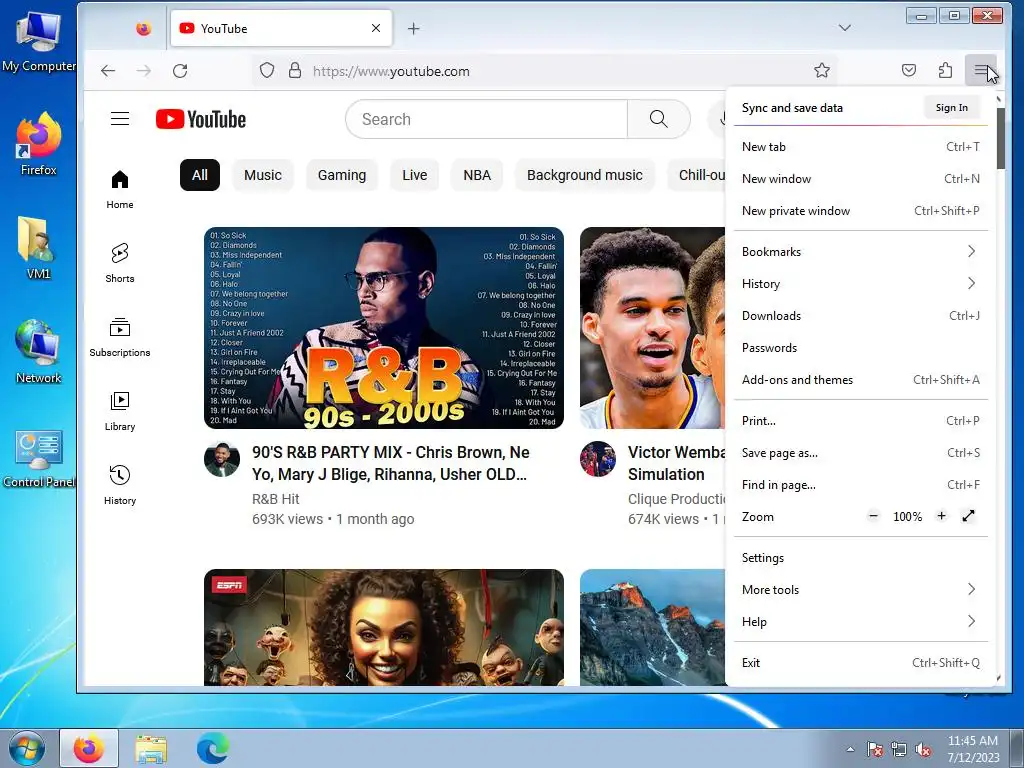1024x768 pixels.
Task: Select the Live filter chip
Action: tap(415, 175)
